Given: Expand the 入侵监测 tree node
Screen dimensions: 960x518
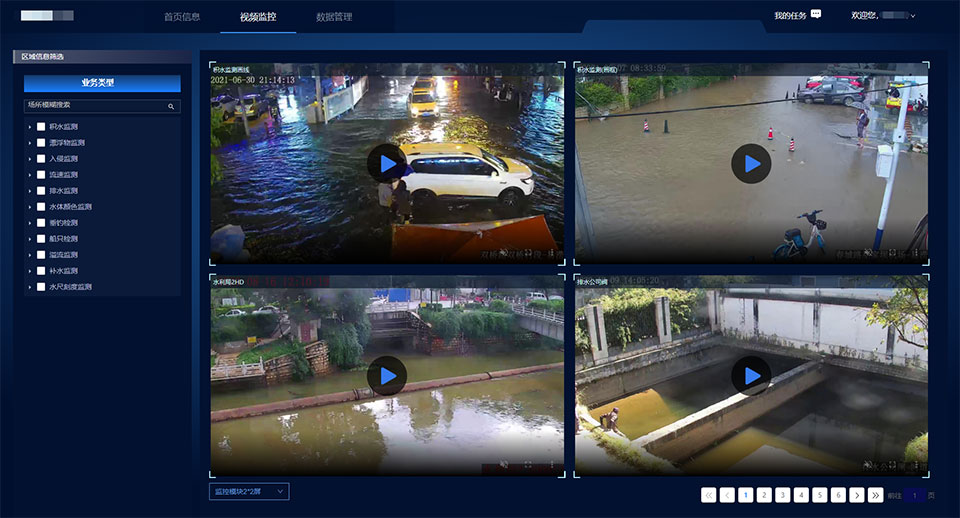Looking at the screenshot, I should [x=30, y=159].
